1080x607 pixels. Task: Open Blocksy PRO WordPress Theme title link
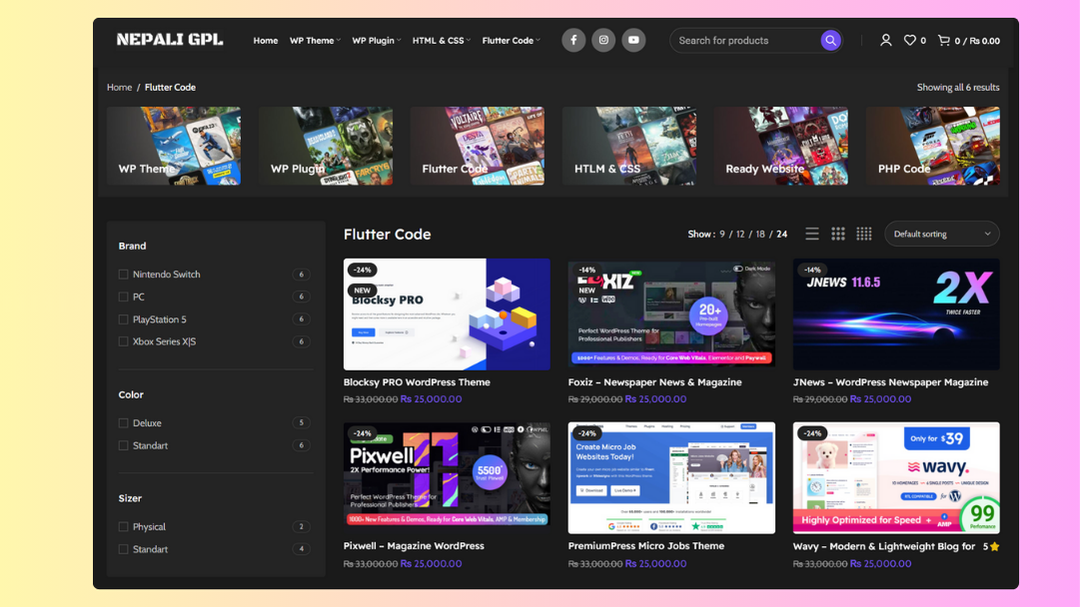pos(417,382)
